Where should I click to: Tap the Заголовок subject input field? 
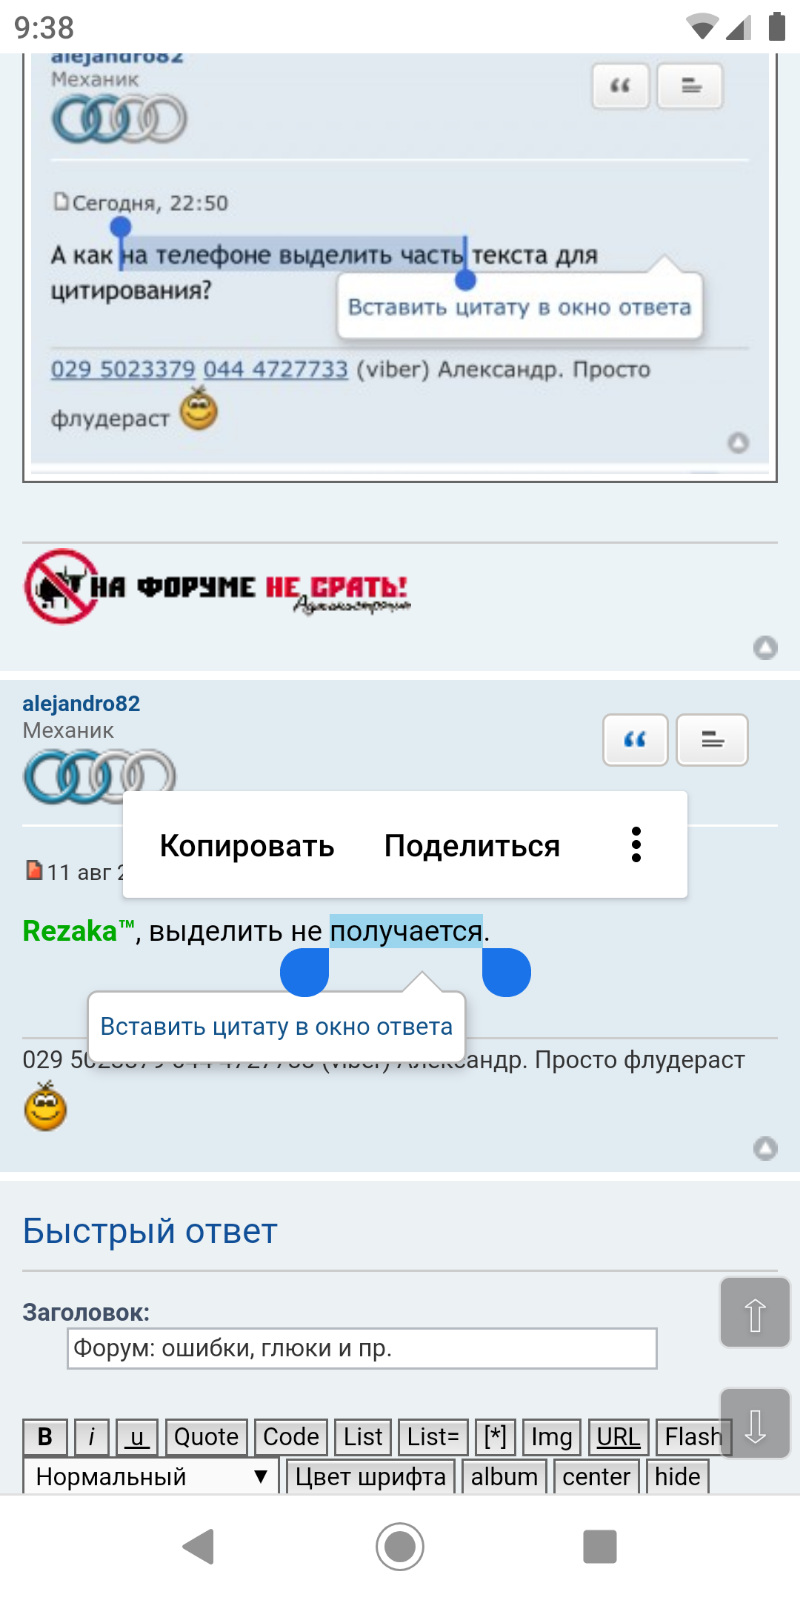(x=362, y=1348)
